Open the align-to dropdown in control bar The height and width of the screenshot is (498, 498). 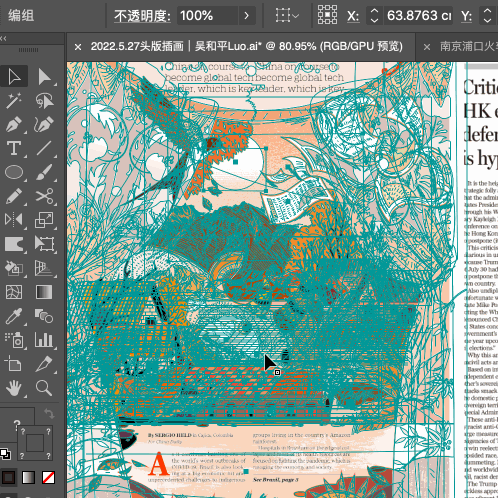pos(287,16)
